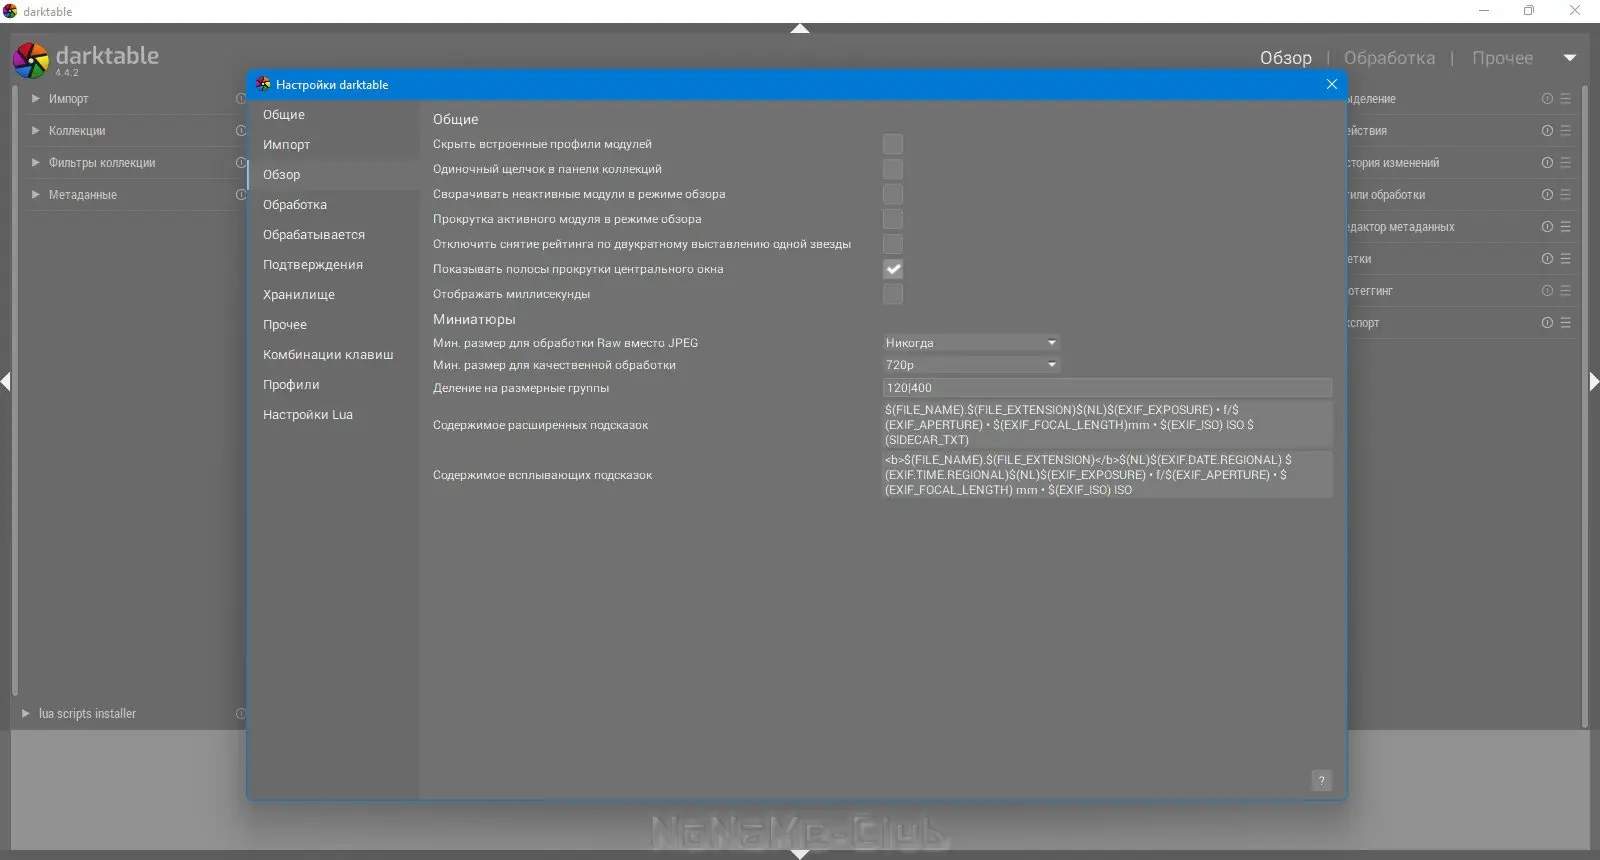Switch to Обработка view in top bar
This screenshot has height=860, width=1600.
[1389, 58]
